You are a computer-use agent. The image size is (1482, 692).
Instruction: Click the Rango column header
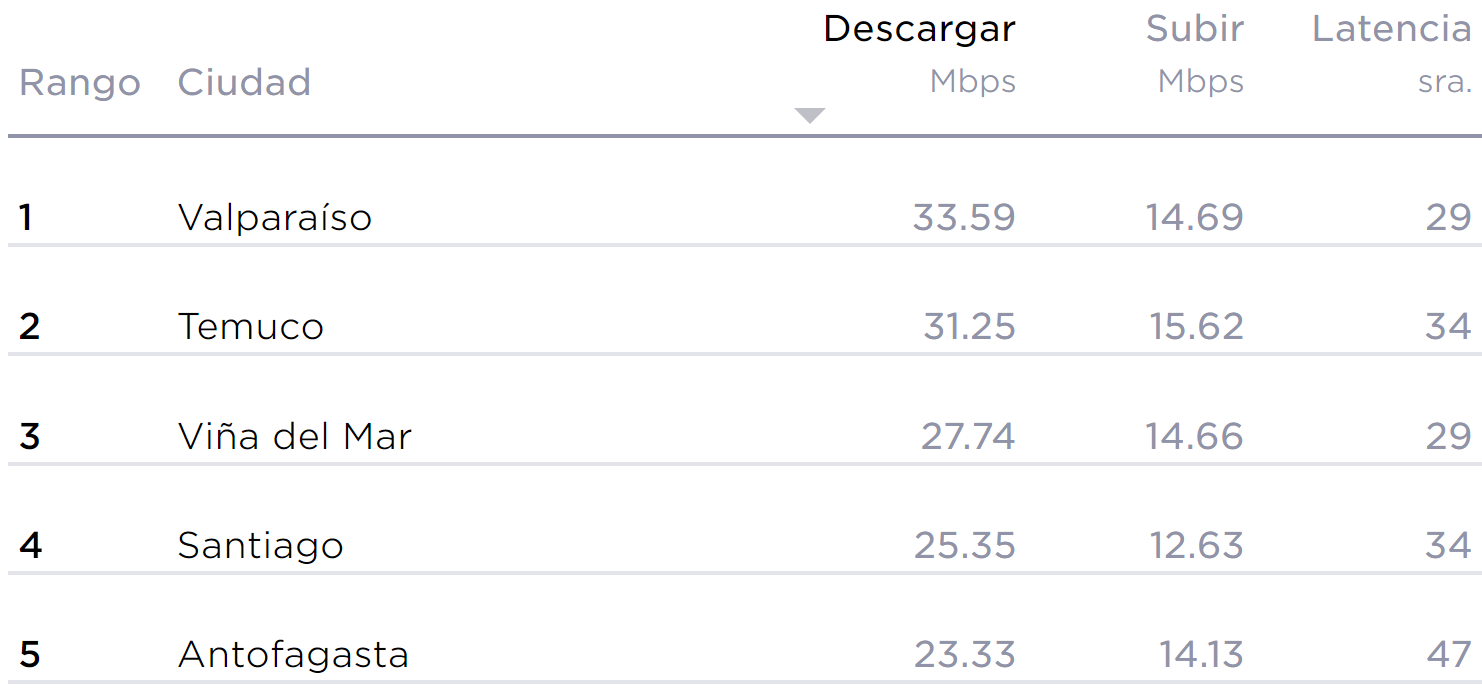click(80, 82)
